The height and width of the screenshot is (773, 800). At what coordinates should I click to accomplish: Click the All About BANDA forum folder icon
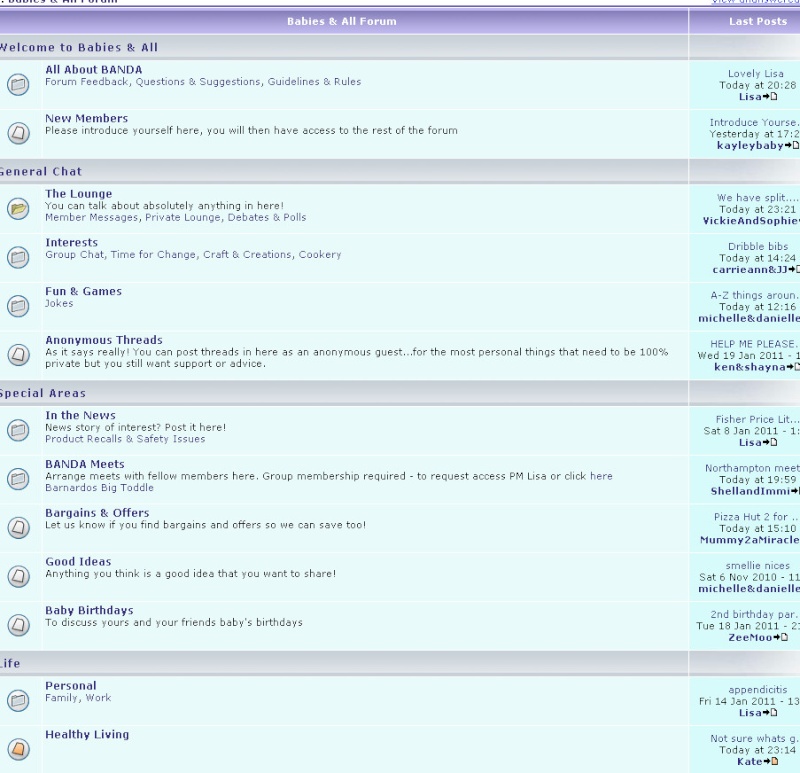click(18, 84)
